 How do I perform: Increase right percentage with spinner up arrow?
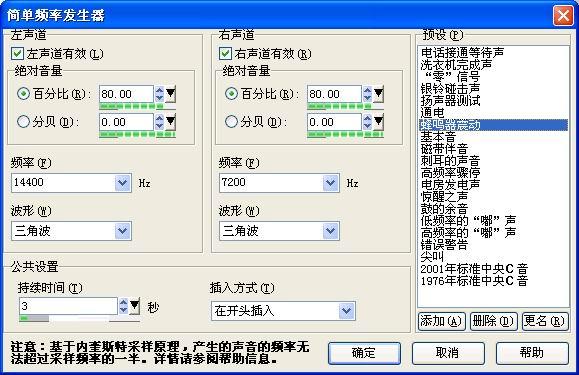click(x=367, y=90)
